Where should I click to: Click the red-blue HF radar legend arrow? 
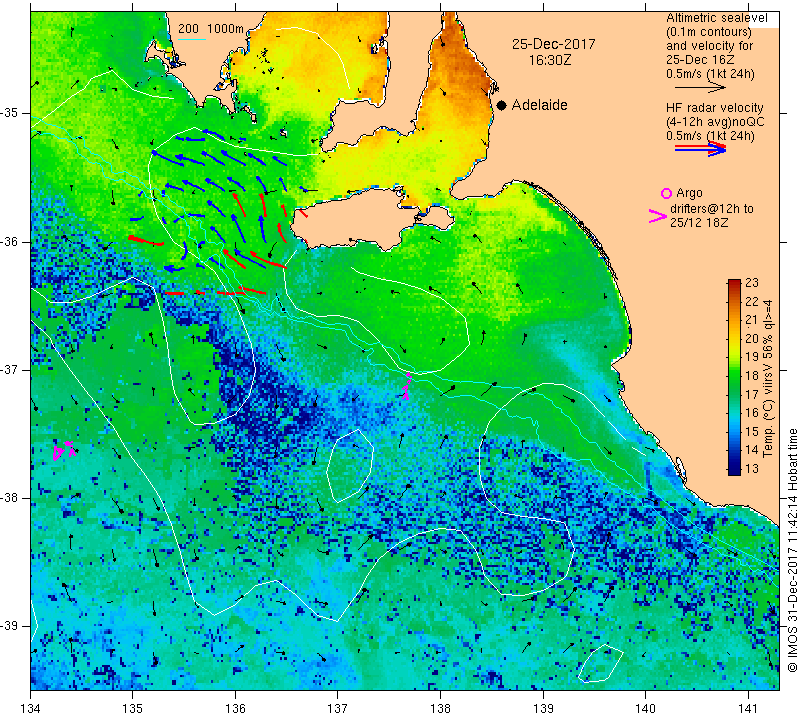click(x=701, y=149)
